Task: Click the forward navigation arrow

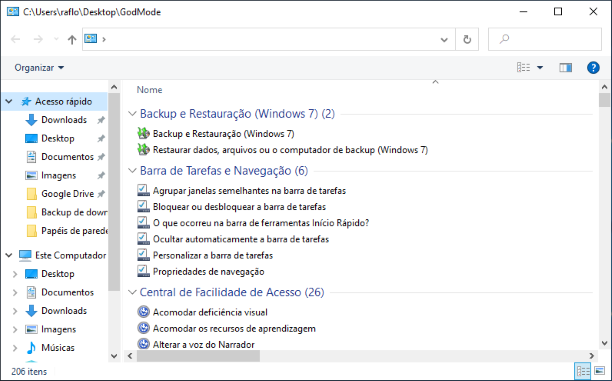Action: (38, 39)
